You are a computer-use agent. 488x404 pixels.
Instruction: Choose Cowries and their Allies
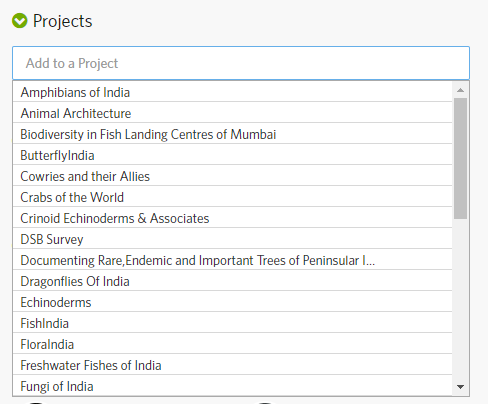tap(232, 176)
